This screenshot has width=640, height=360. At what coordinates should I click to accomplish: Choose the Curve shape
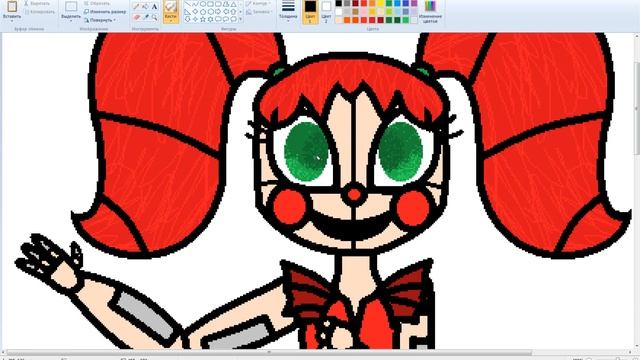(196, 4)
